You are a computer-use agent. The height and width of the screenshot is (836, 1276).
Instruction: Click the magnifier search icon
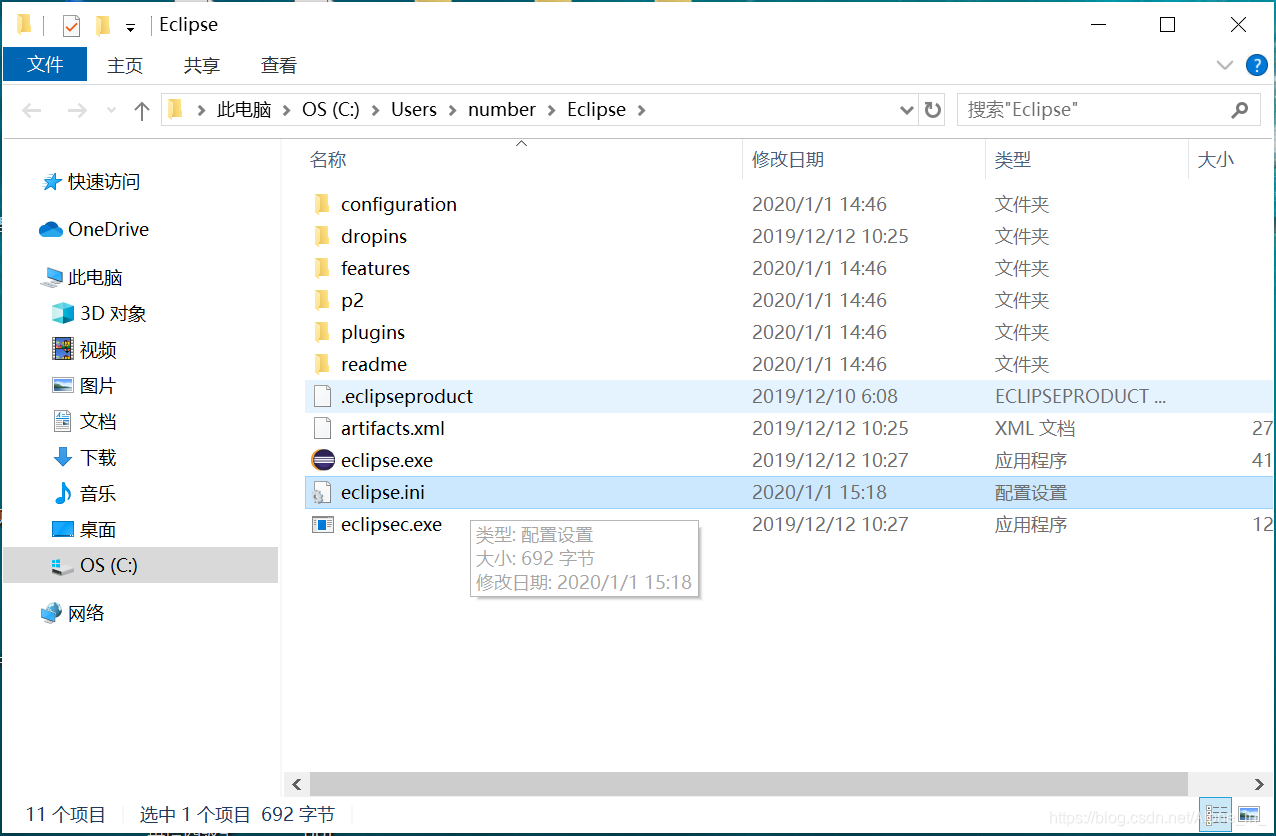tap(1240, 110)
